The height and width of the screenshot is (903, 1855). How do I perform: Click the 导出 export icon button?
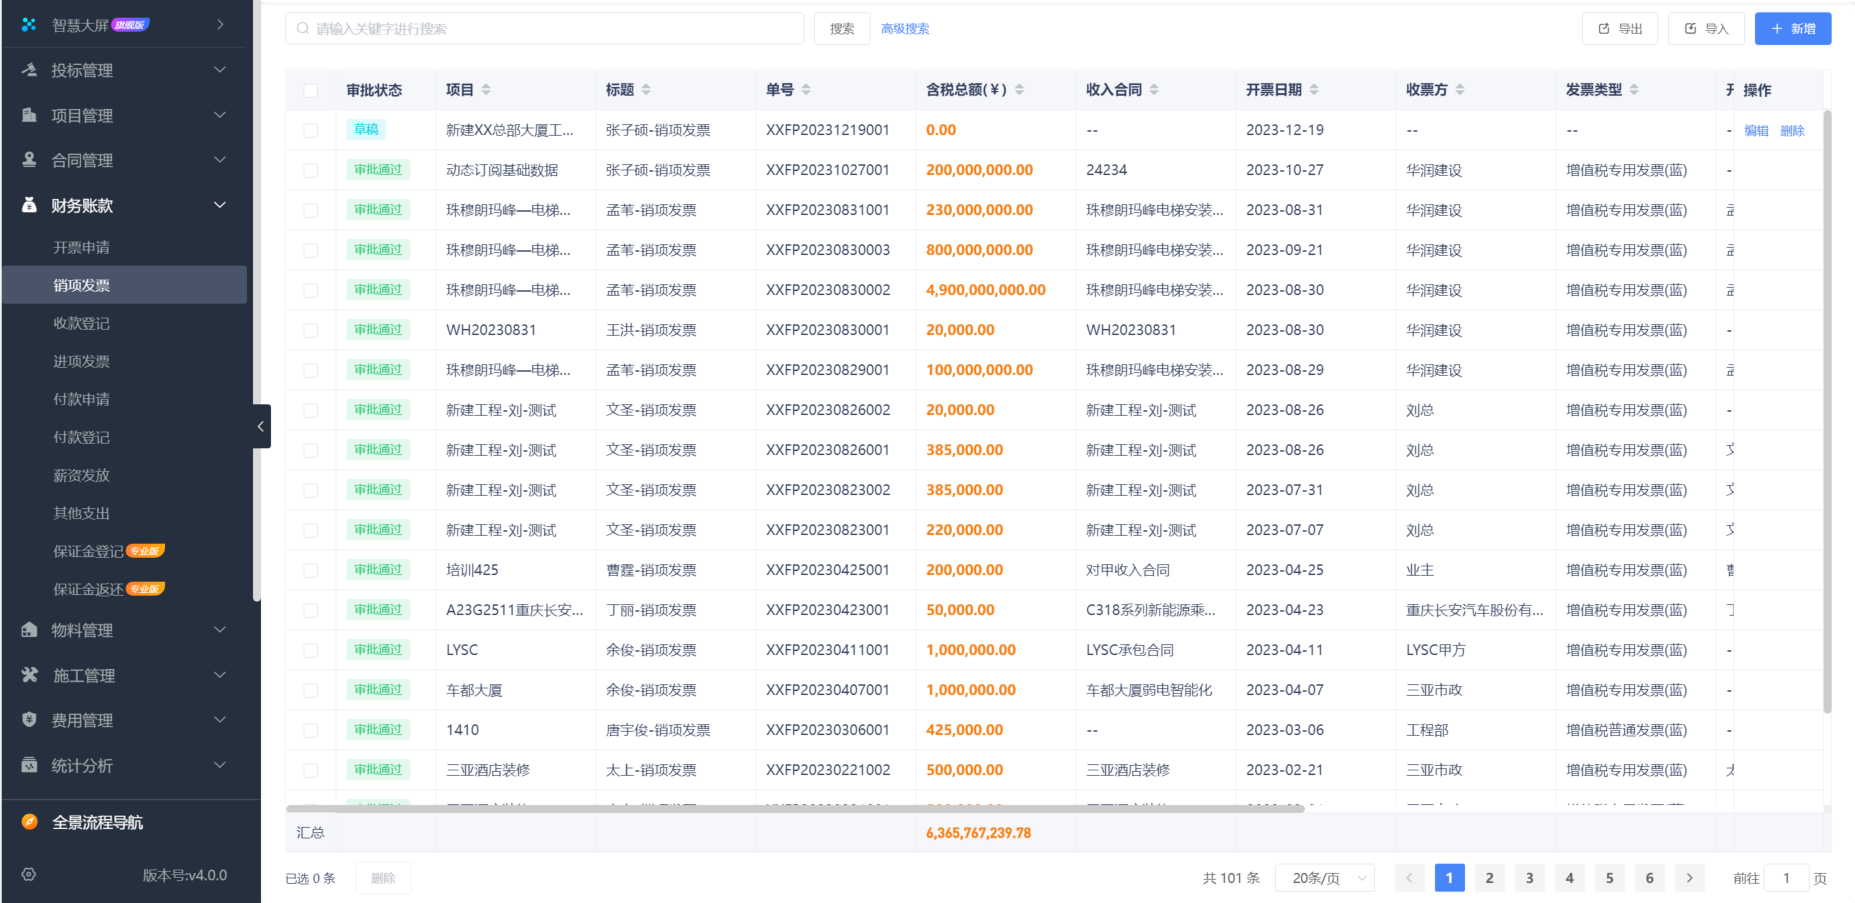tap(1604, 28)
